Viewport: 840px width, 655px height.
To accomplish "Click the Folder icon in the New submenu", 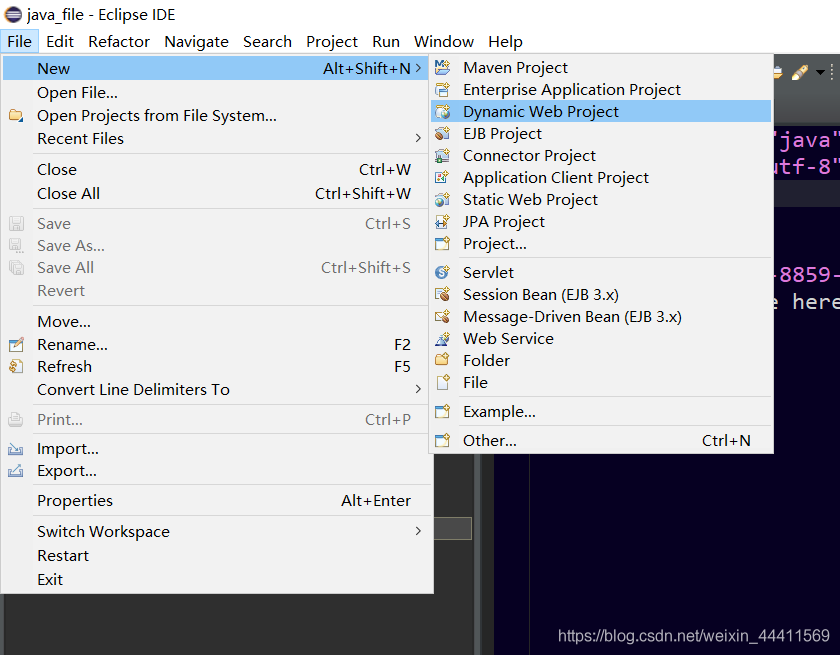I will tap(442, 360).
